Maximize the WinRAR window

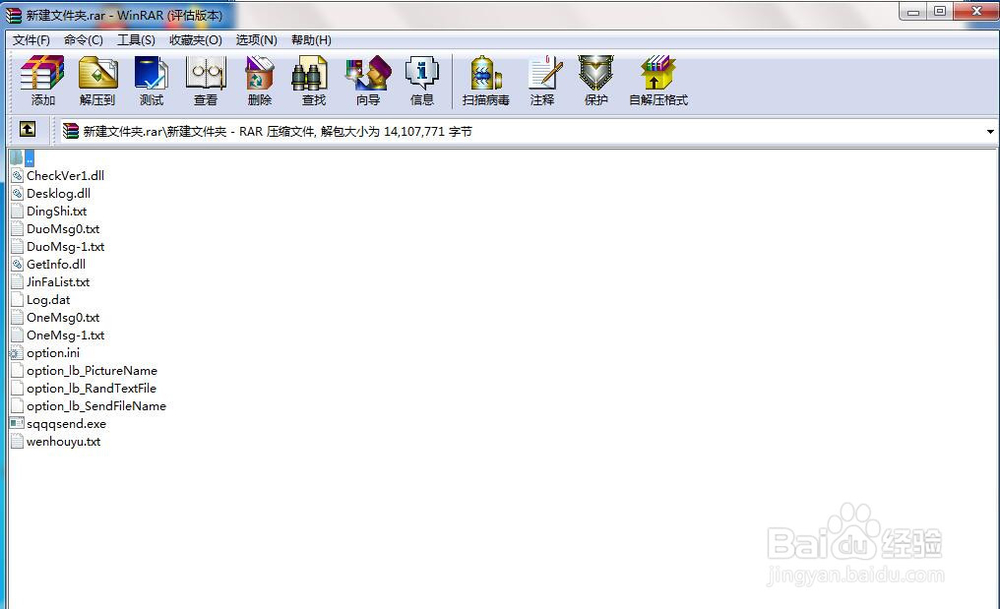(940, 11)
